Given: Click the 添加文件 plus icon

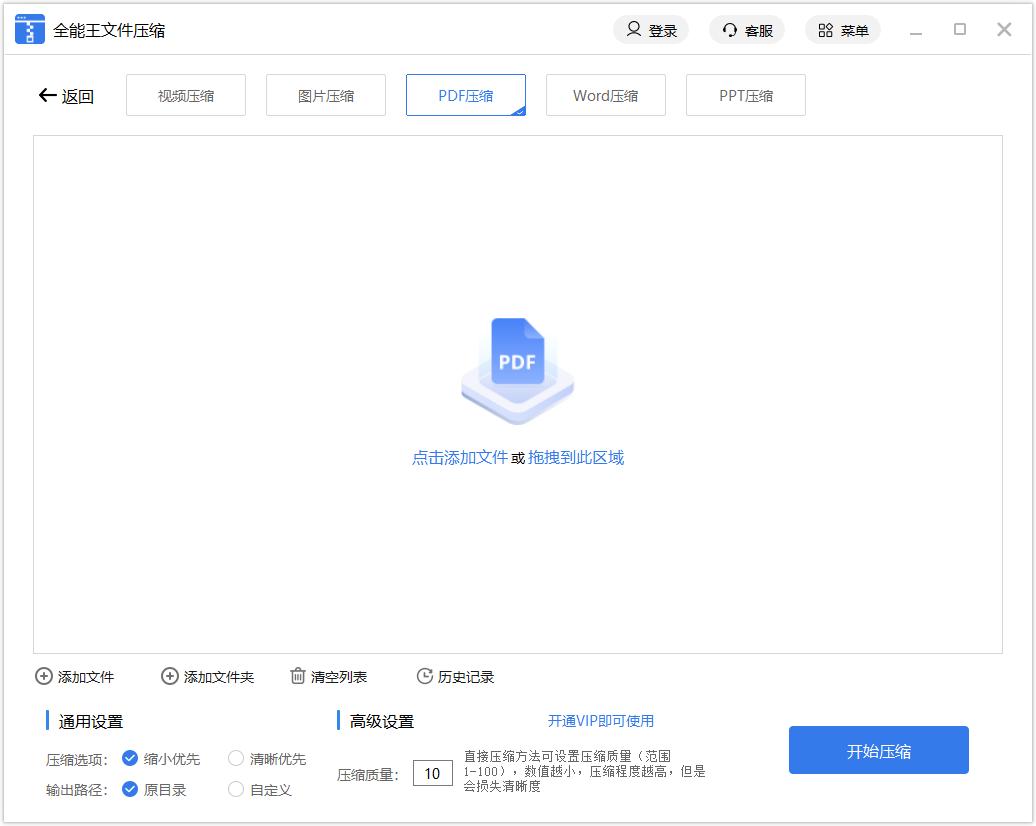Looking at the screenshot, I should click(44, 677).
